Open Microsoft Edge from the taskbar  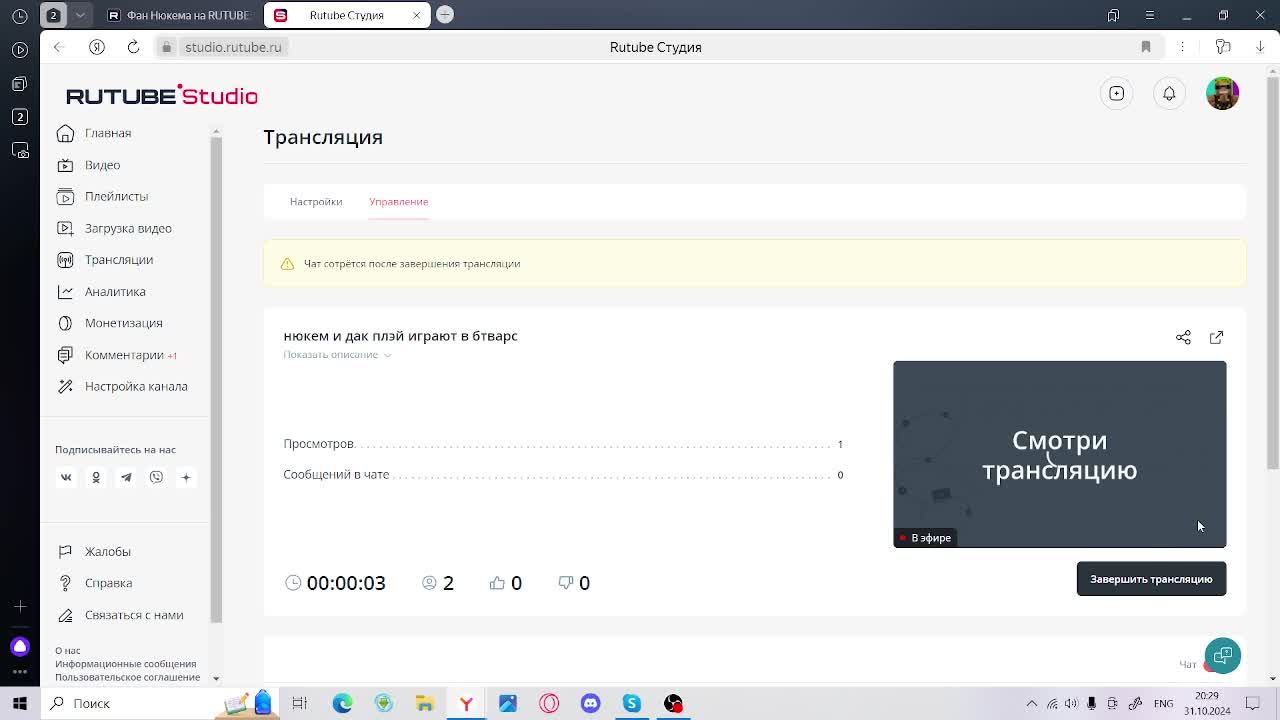[342, 703]
